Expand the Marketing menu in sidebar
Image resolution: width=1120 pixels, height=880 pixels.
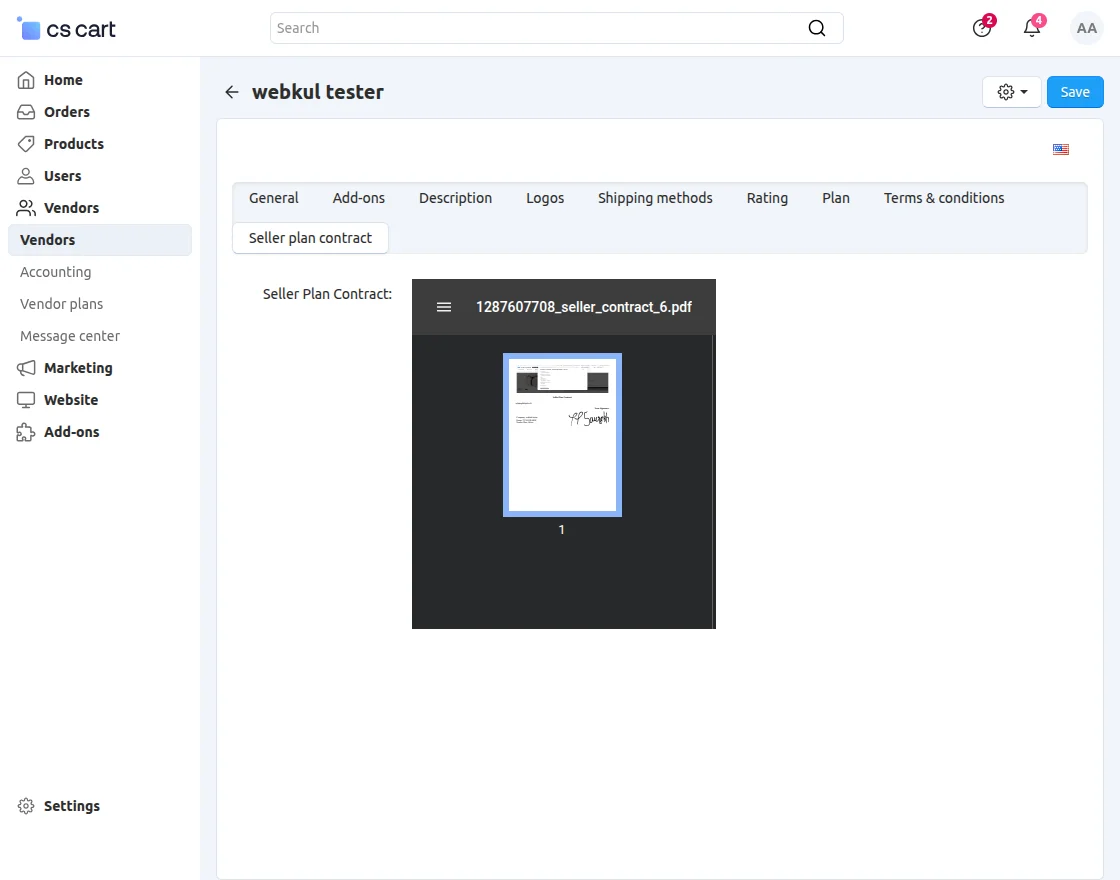click(x=78, y=368)
